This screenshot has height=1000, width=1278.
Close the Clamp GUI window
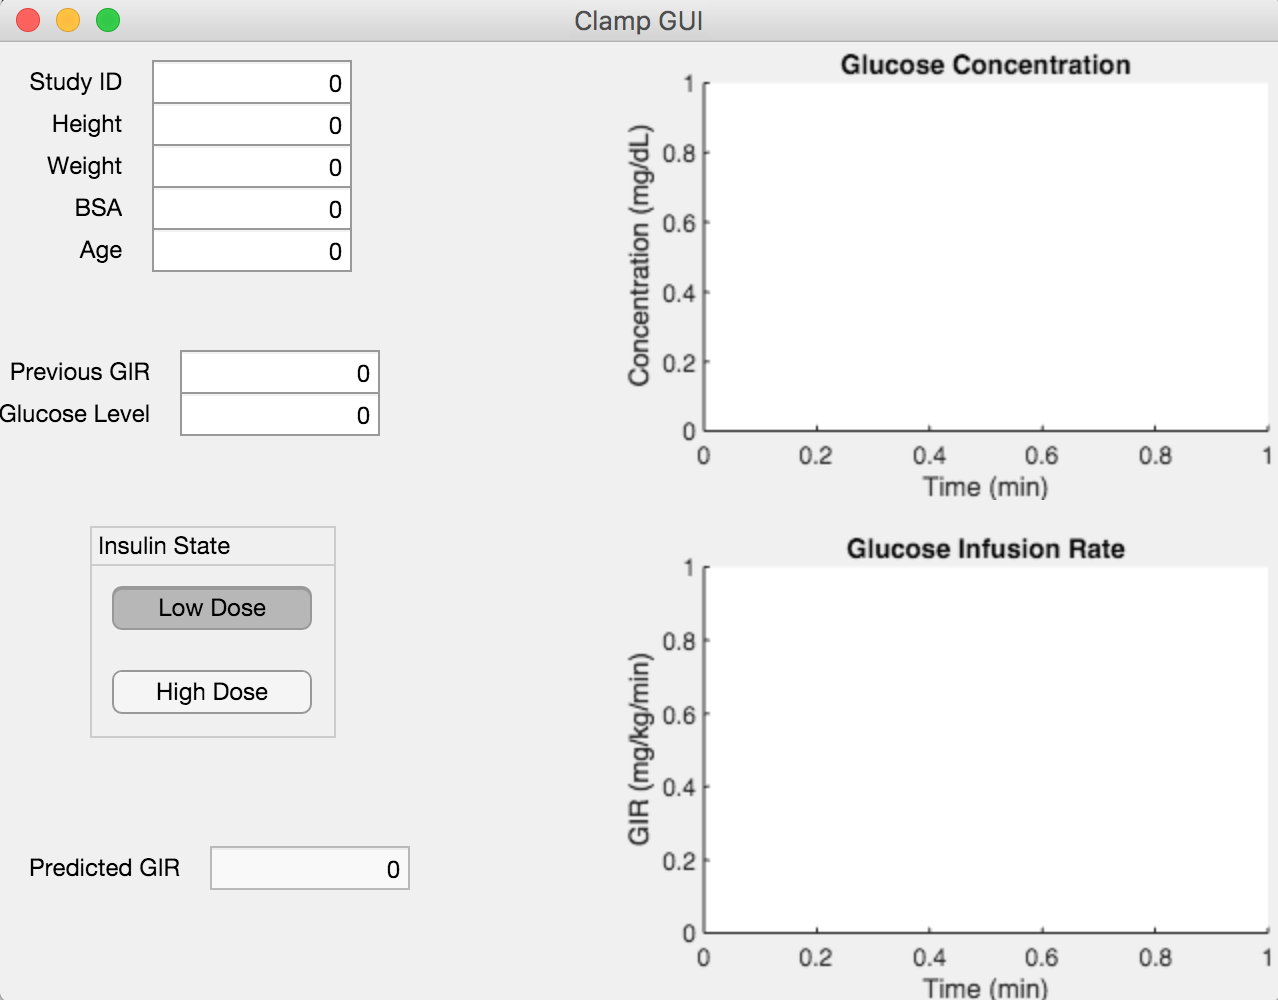coord(28,20)
